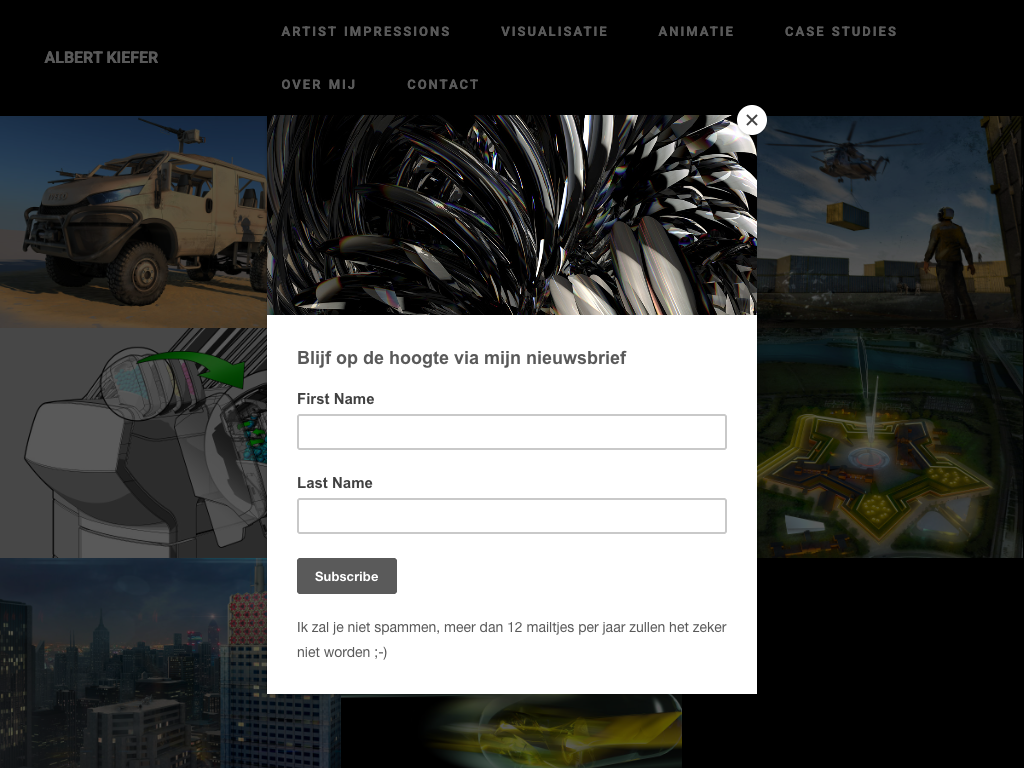
Task: Focus the First Name input field
Action: (511, 432)
